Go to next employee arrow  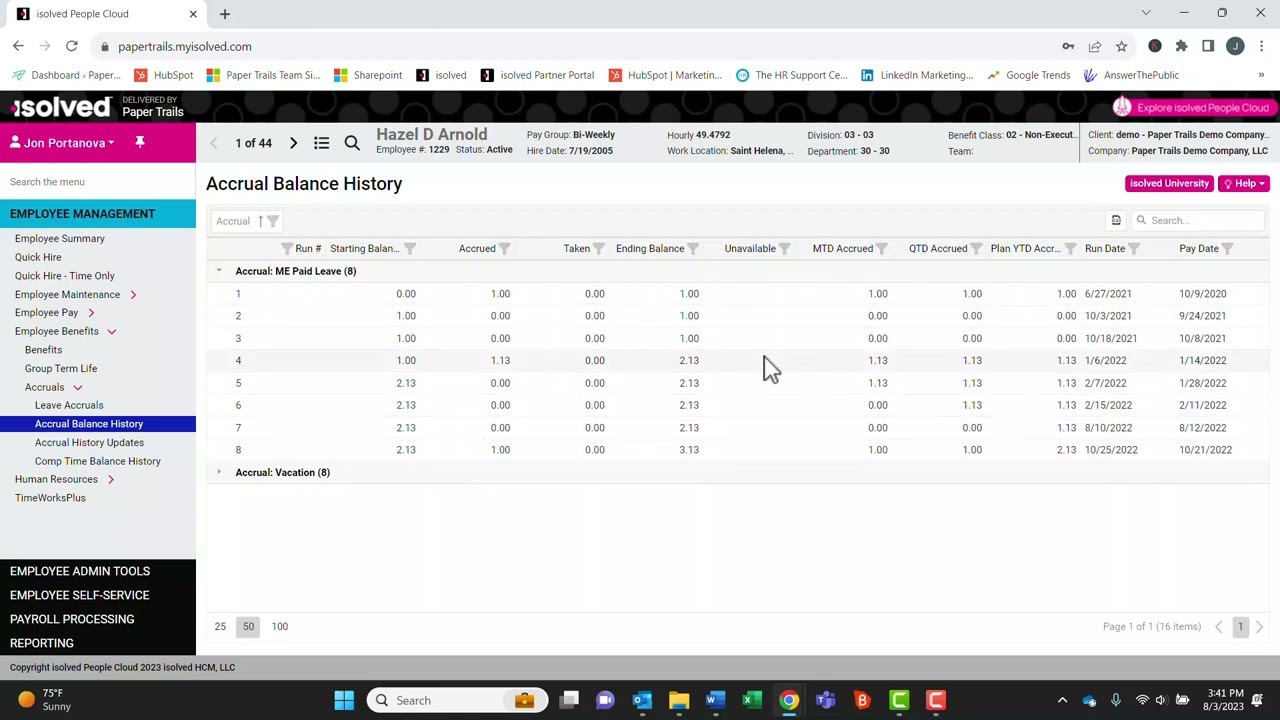293,143
